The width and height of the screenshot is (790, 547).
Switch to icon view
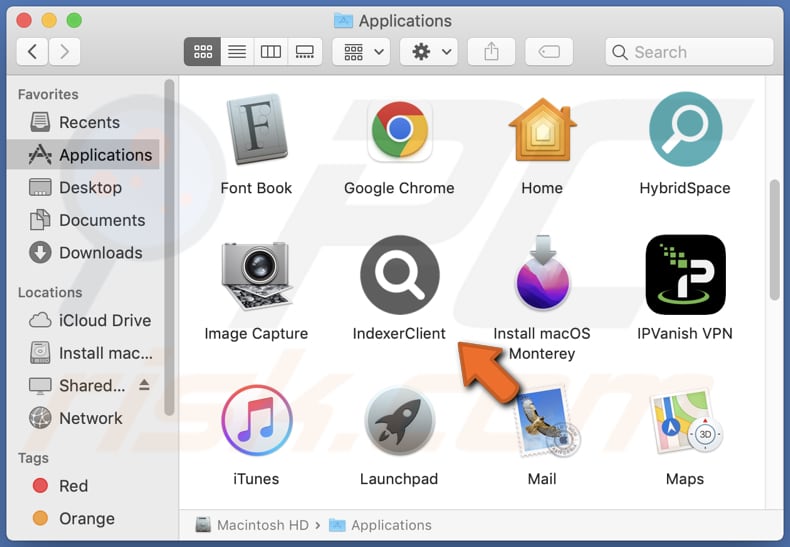click(x=203, y=52)
